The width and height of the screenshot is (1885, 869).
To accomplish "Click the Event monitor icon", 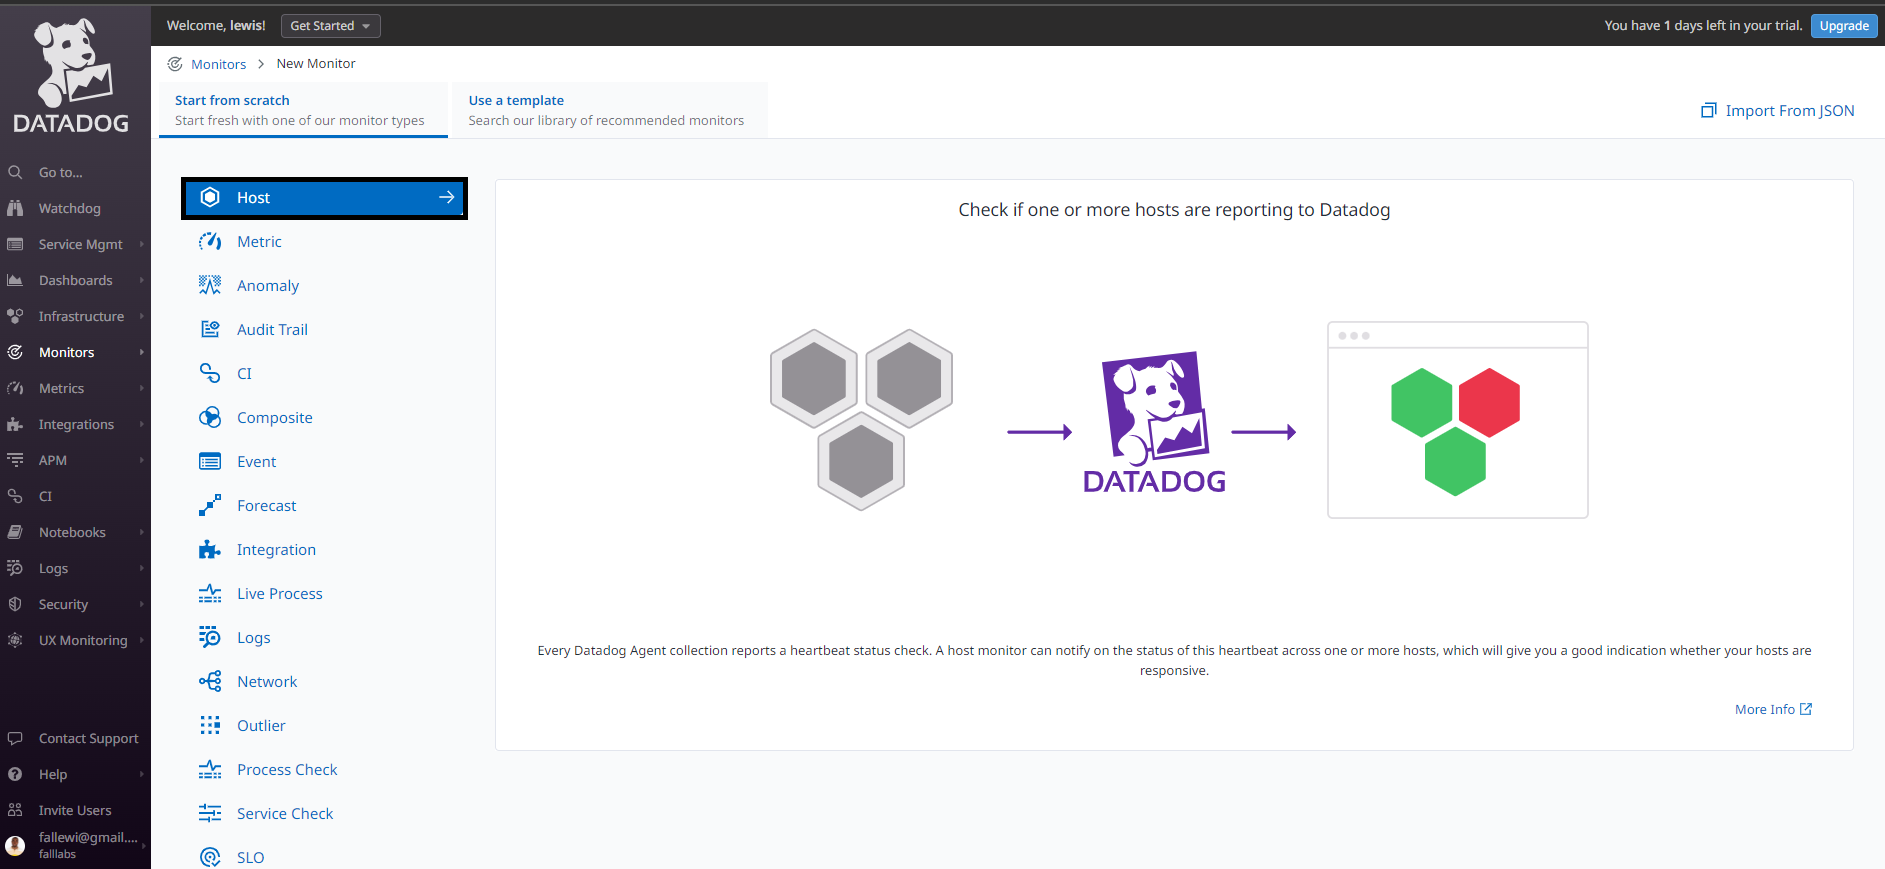I will tap(210, 461).
